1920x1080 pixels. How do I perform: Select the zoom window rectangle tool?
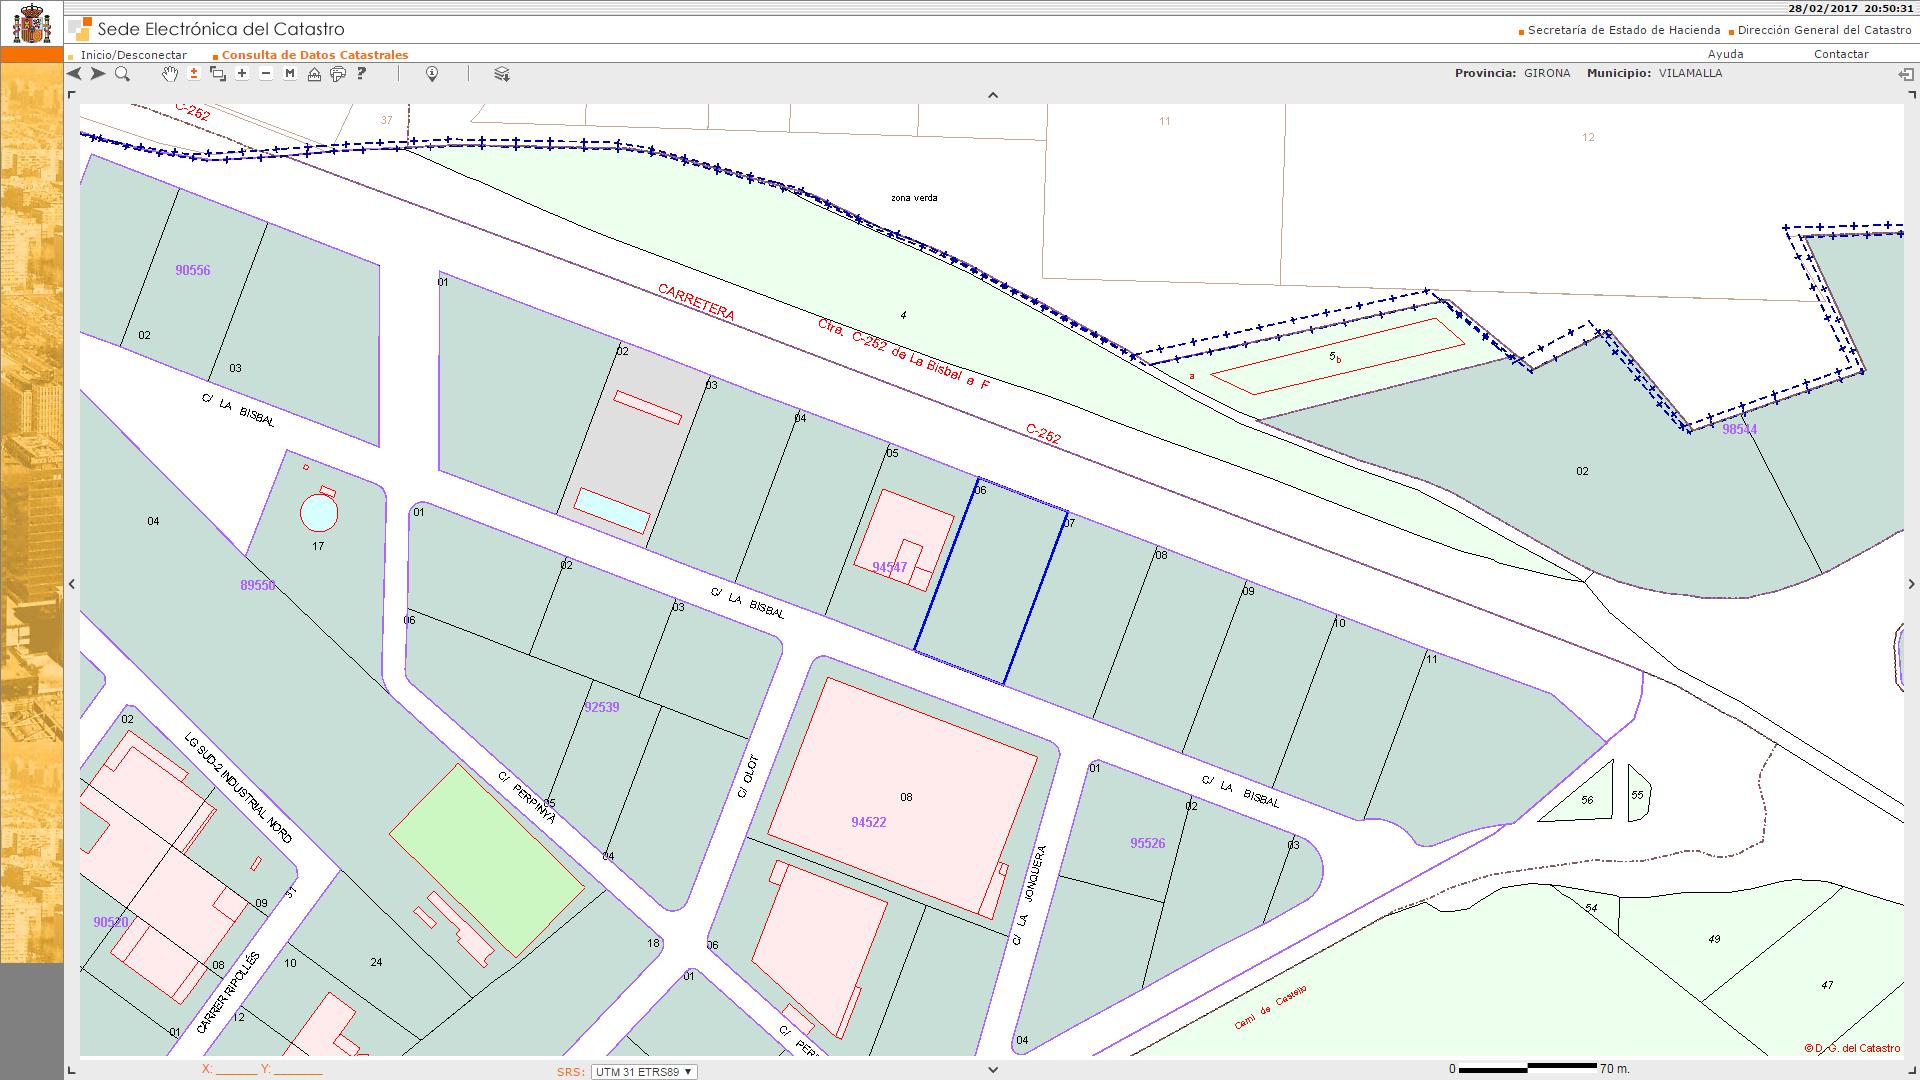(218, 74)
